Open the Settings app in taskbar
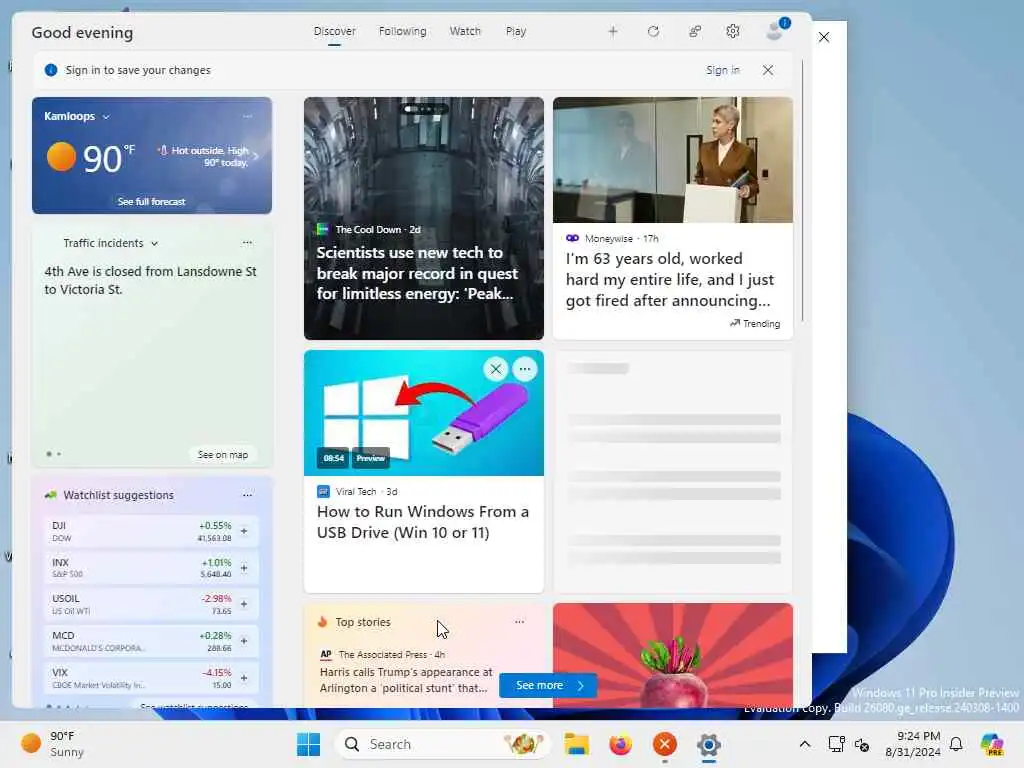 709,744
